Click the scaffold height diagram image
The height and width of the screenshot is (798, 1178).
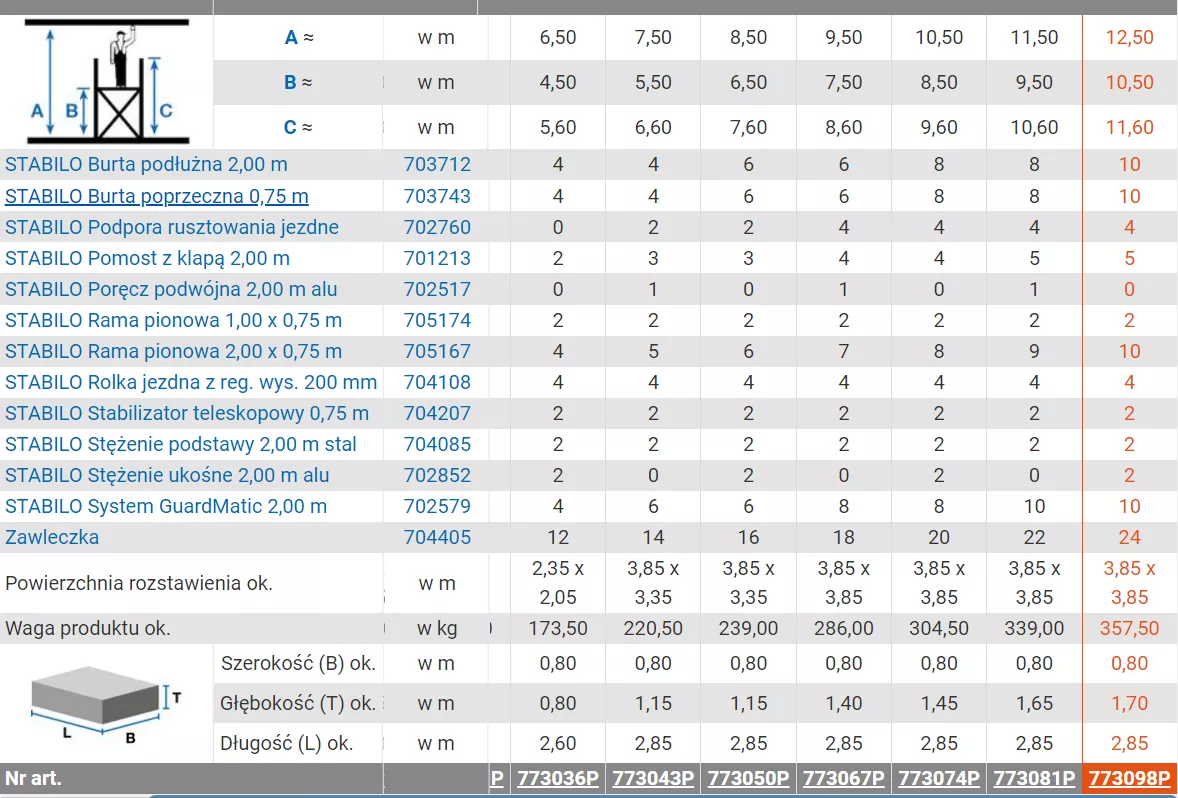[x=106, y=81]
